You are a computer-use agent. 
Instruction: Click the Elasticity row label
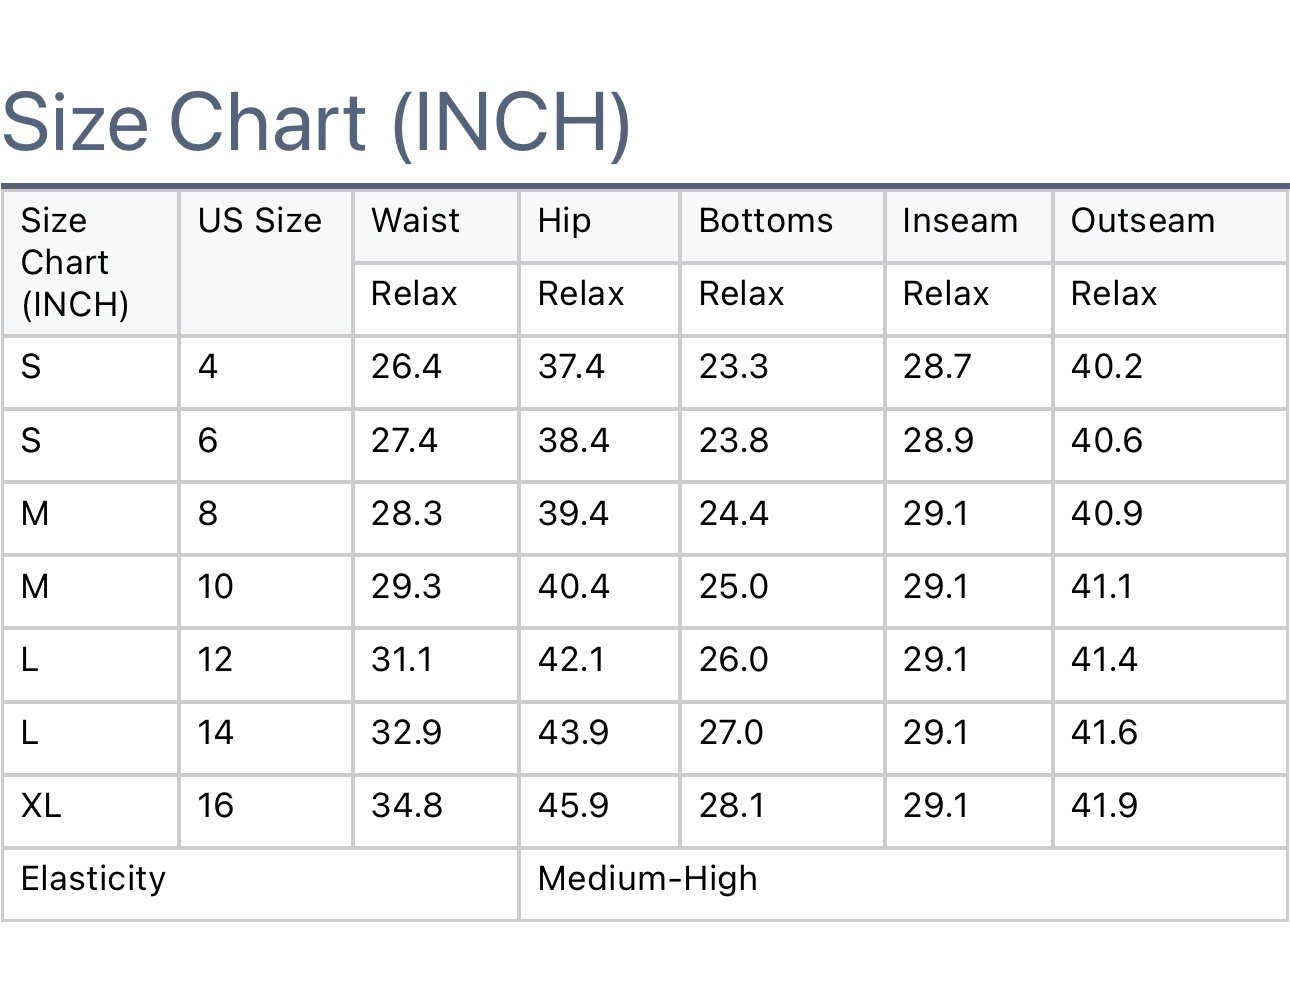pyautogui.click(x=93, y=879)
